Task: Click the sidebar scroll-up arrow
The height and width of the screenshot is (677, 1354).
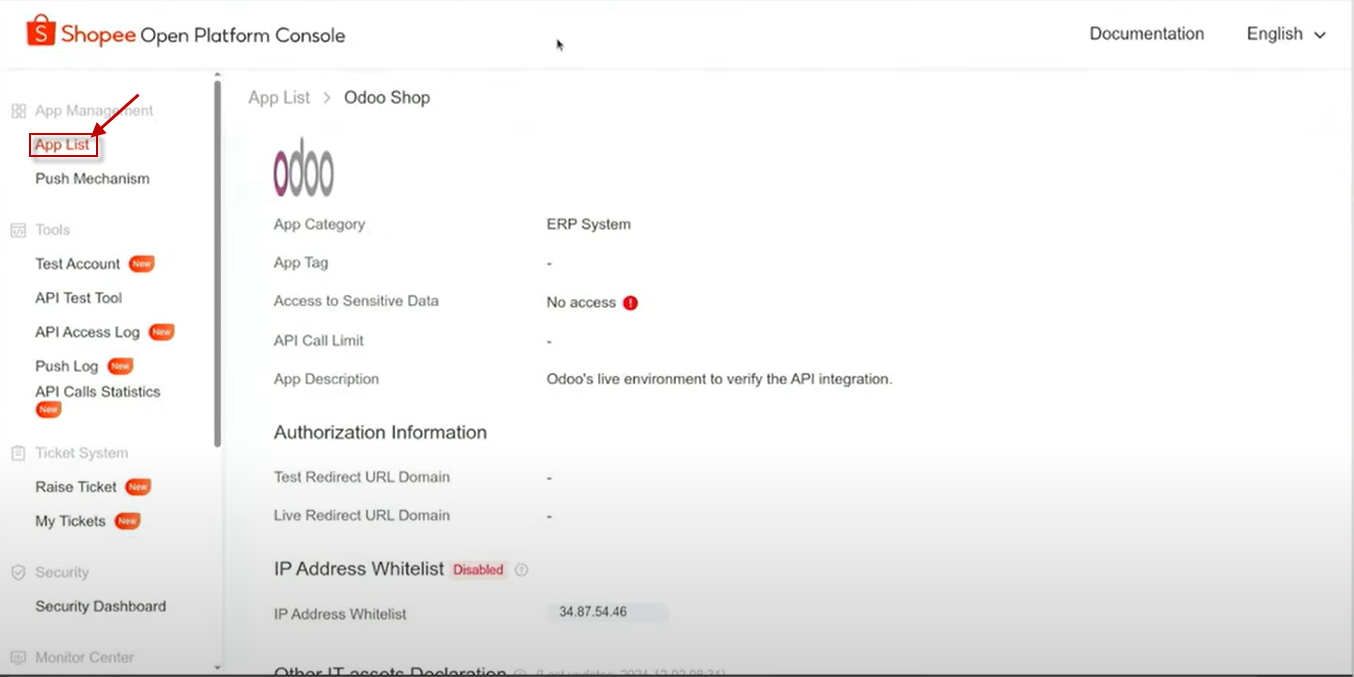Action: tap(217, 75)
